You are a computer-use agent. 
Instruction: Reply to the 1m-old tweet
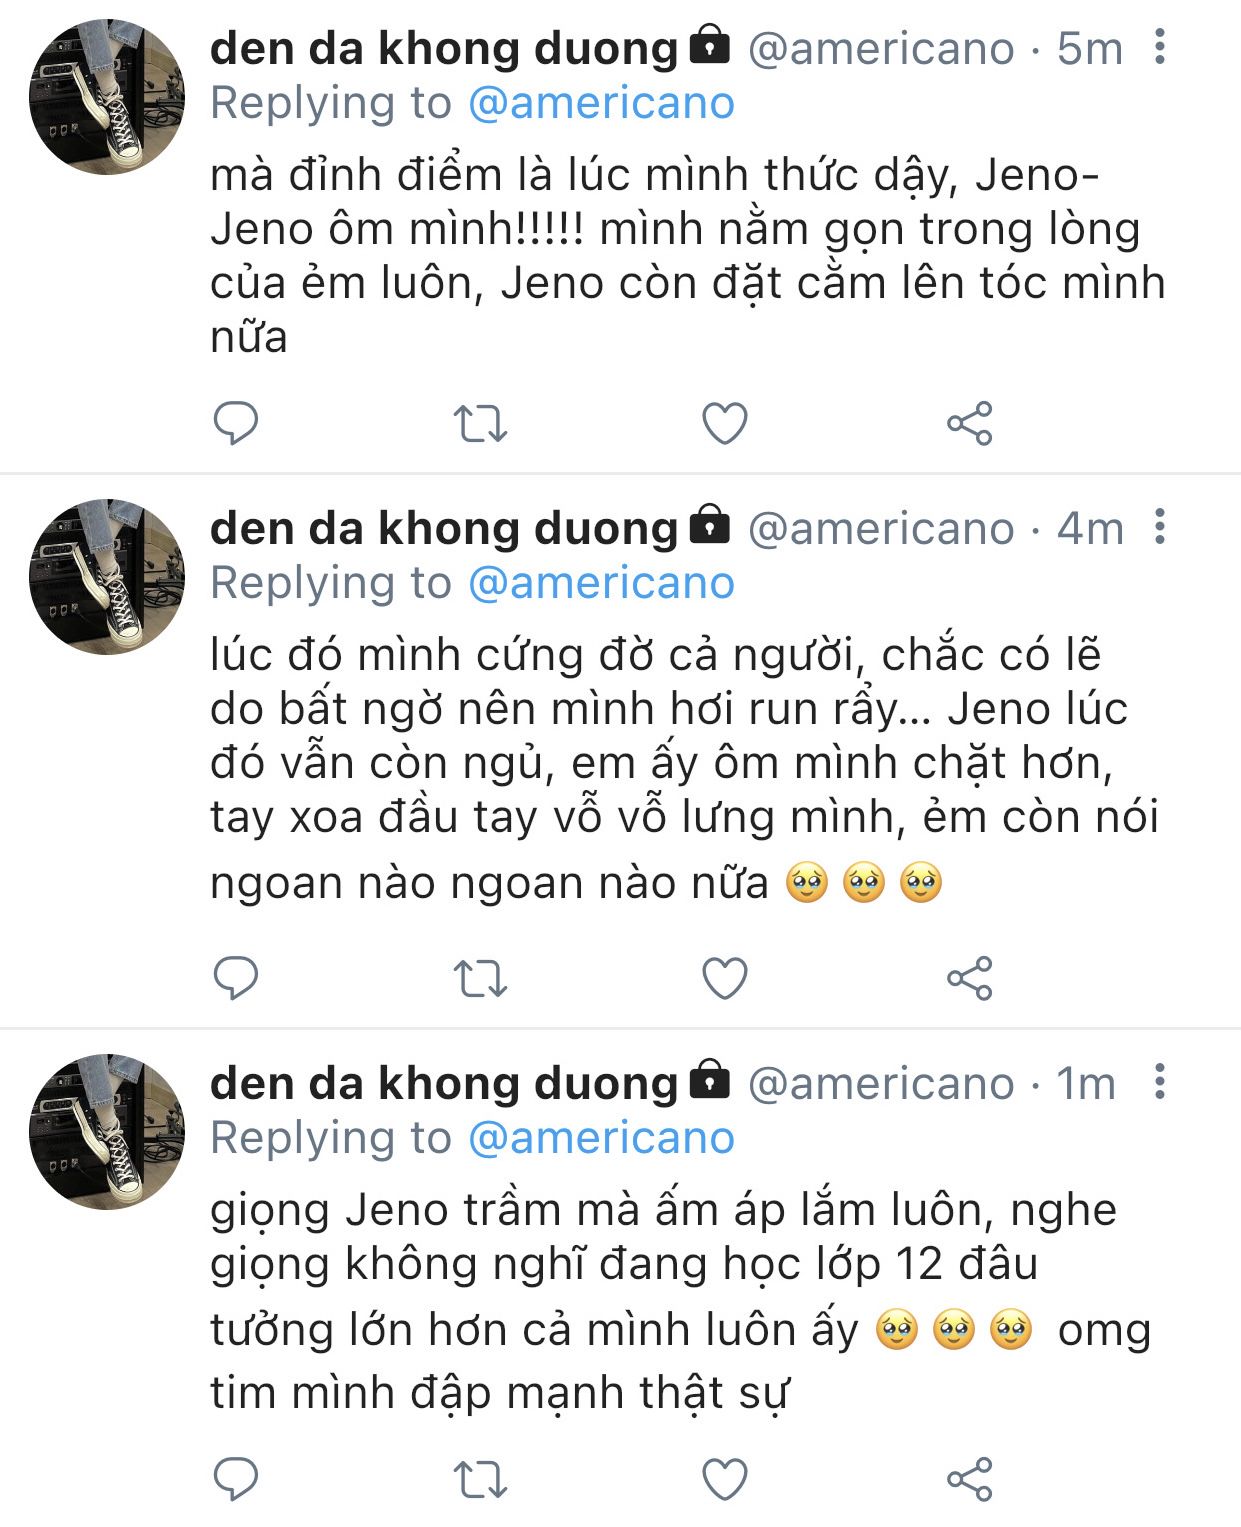(x=236, y=1479)
